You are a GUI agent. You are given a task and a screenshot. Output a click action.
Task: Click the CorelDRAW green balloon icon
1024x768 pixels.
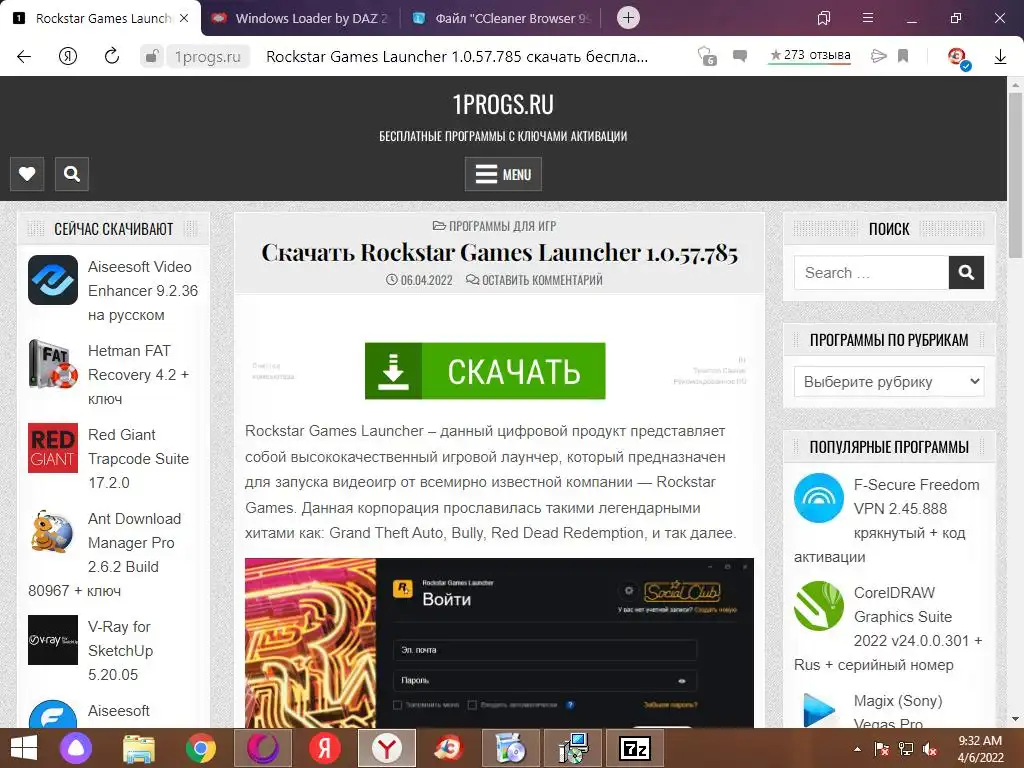point(819,605)
